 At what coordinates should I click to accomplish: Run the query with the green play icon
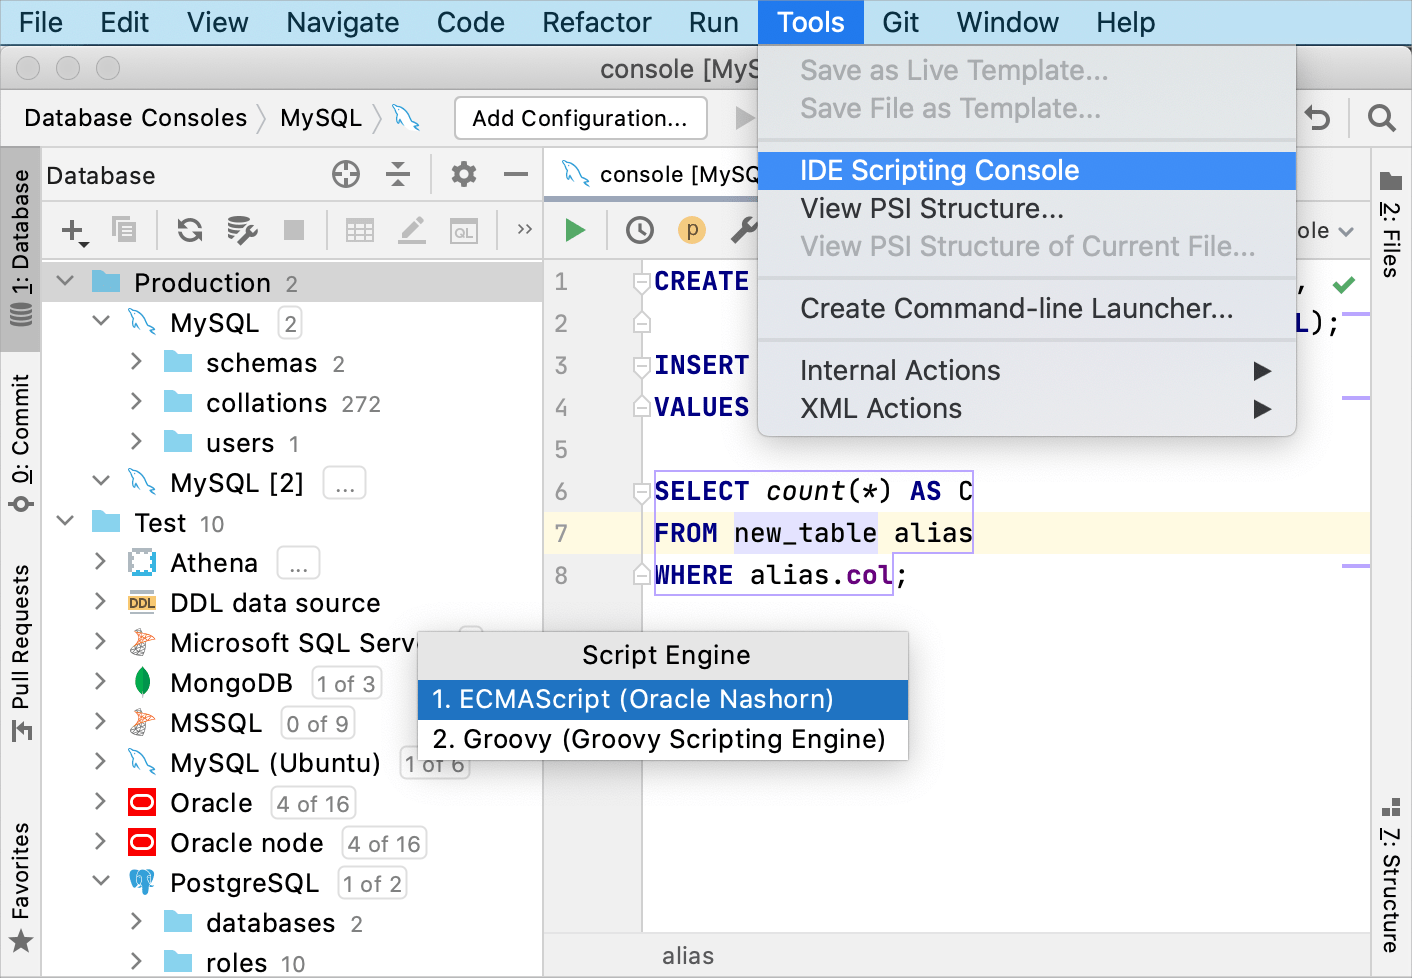(x=574, y=230)
